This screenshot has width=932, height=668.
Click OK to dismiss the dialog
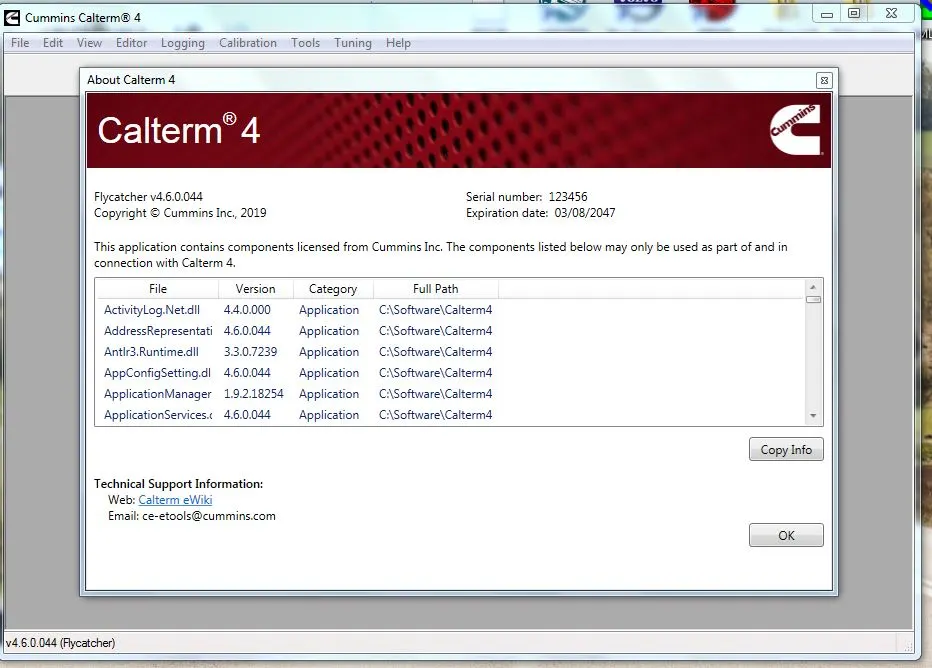(x=786, y=535)
